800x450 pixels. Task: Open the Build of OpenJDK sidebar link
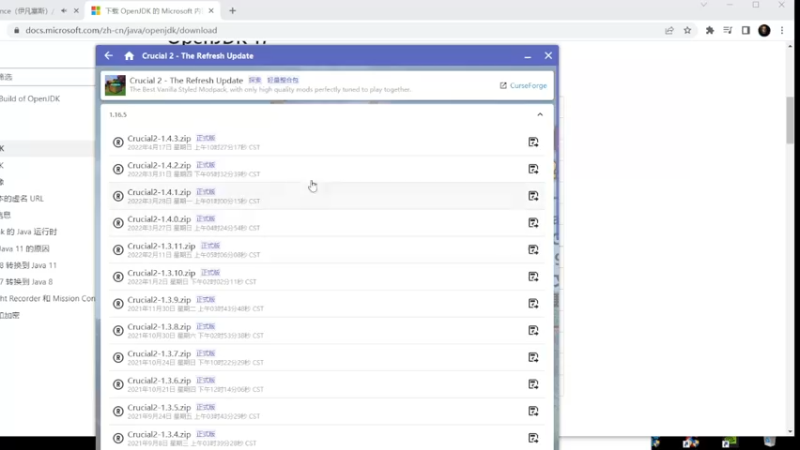30,98
